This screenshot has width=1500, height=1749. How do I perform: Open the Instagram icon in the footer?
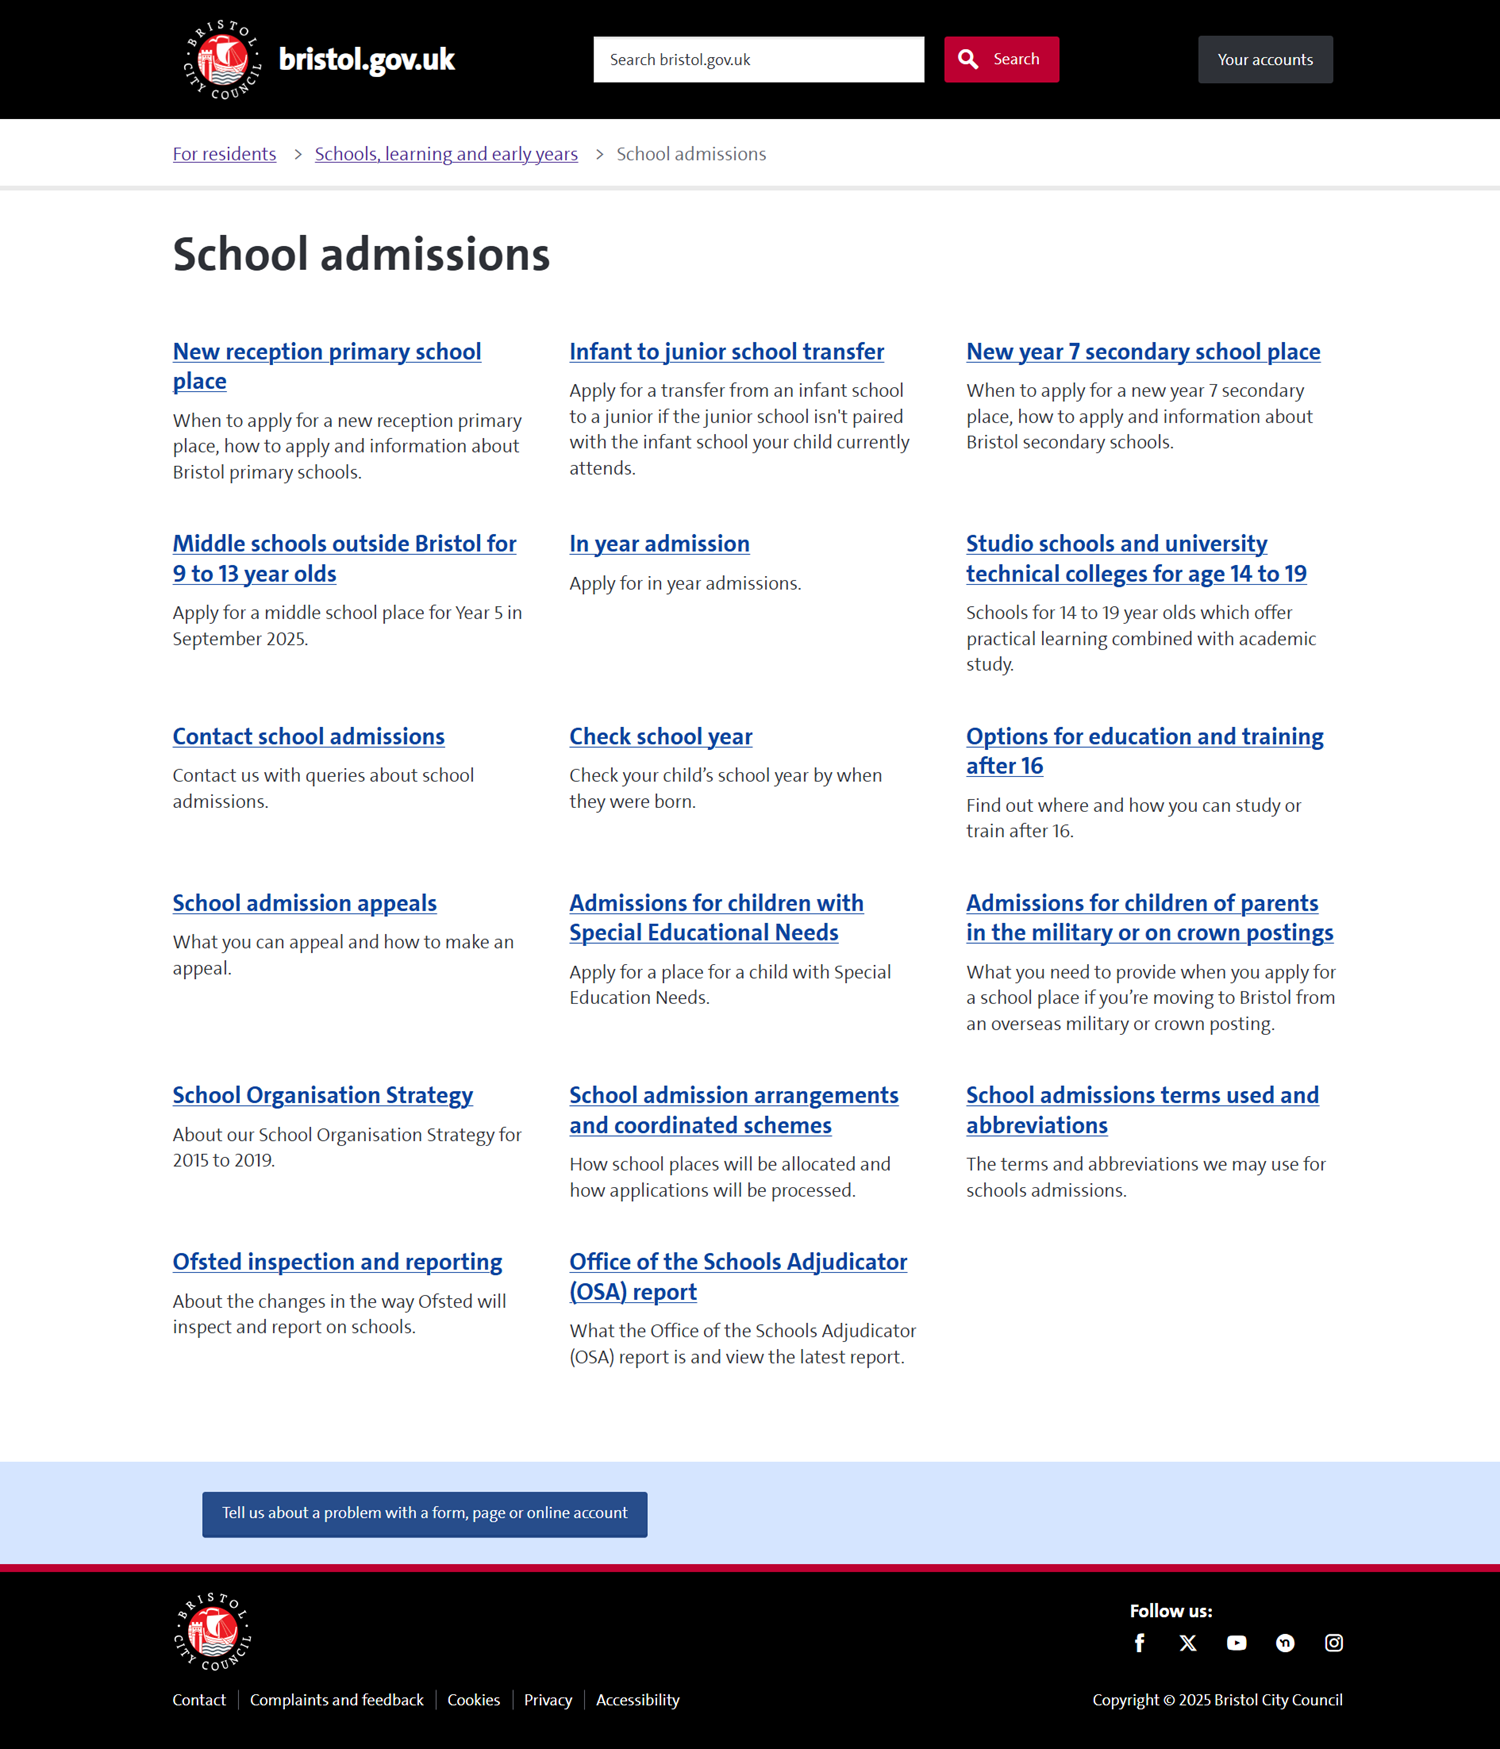pos(1333,1643)
